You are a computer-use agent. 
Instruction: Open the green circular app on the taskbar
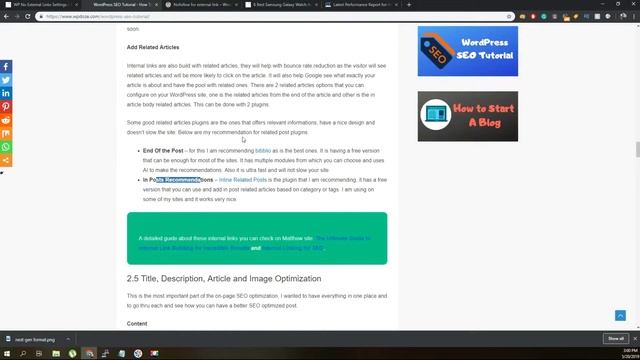click(72, 353)
